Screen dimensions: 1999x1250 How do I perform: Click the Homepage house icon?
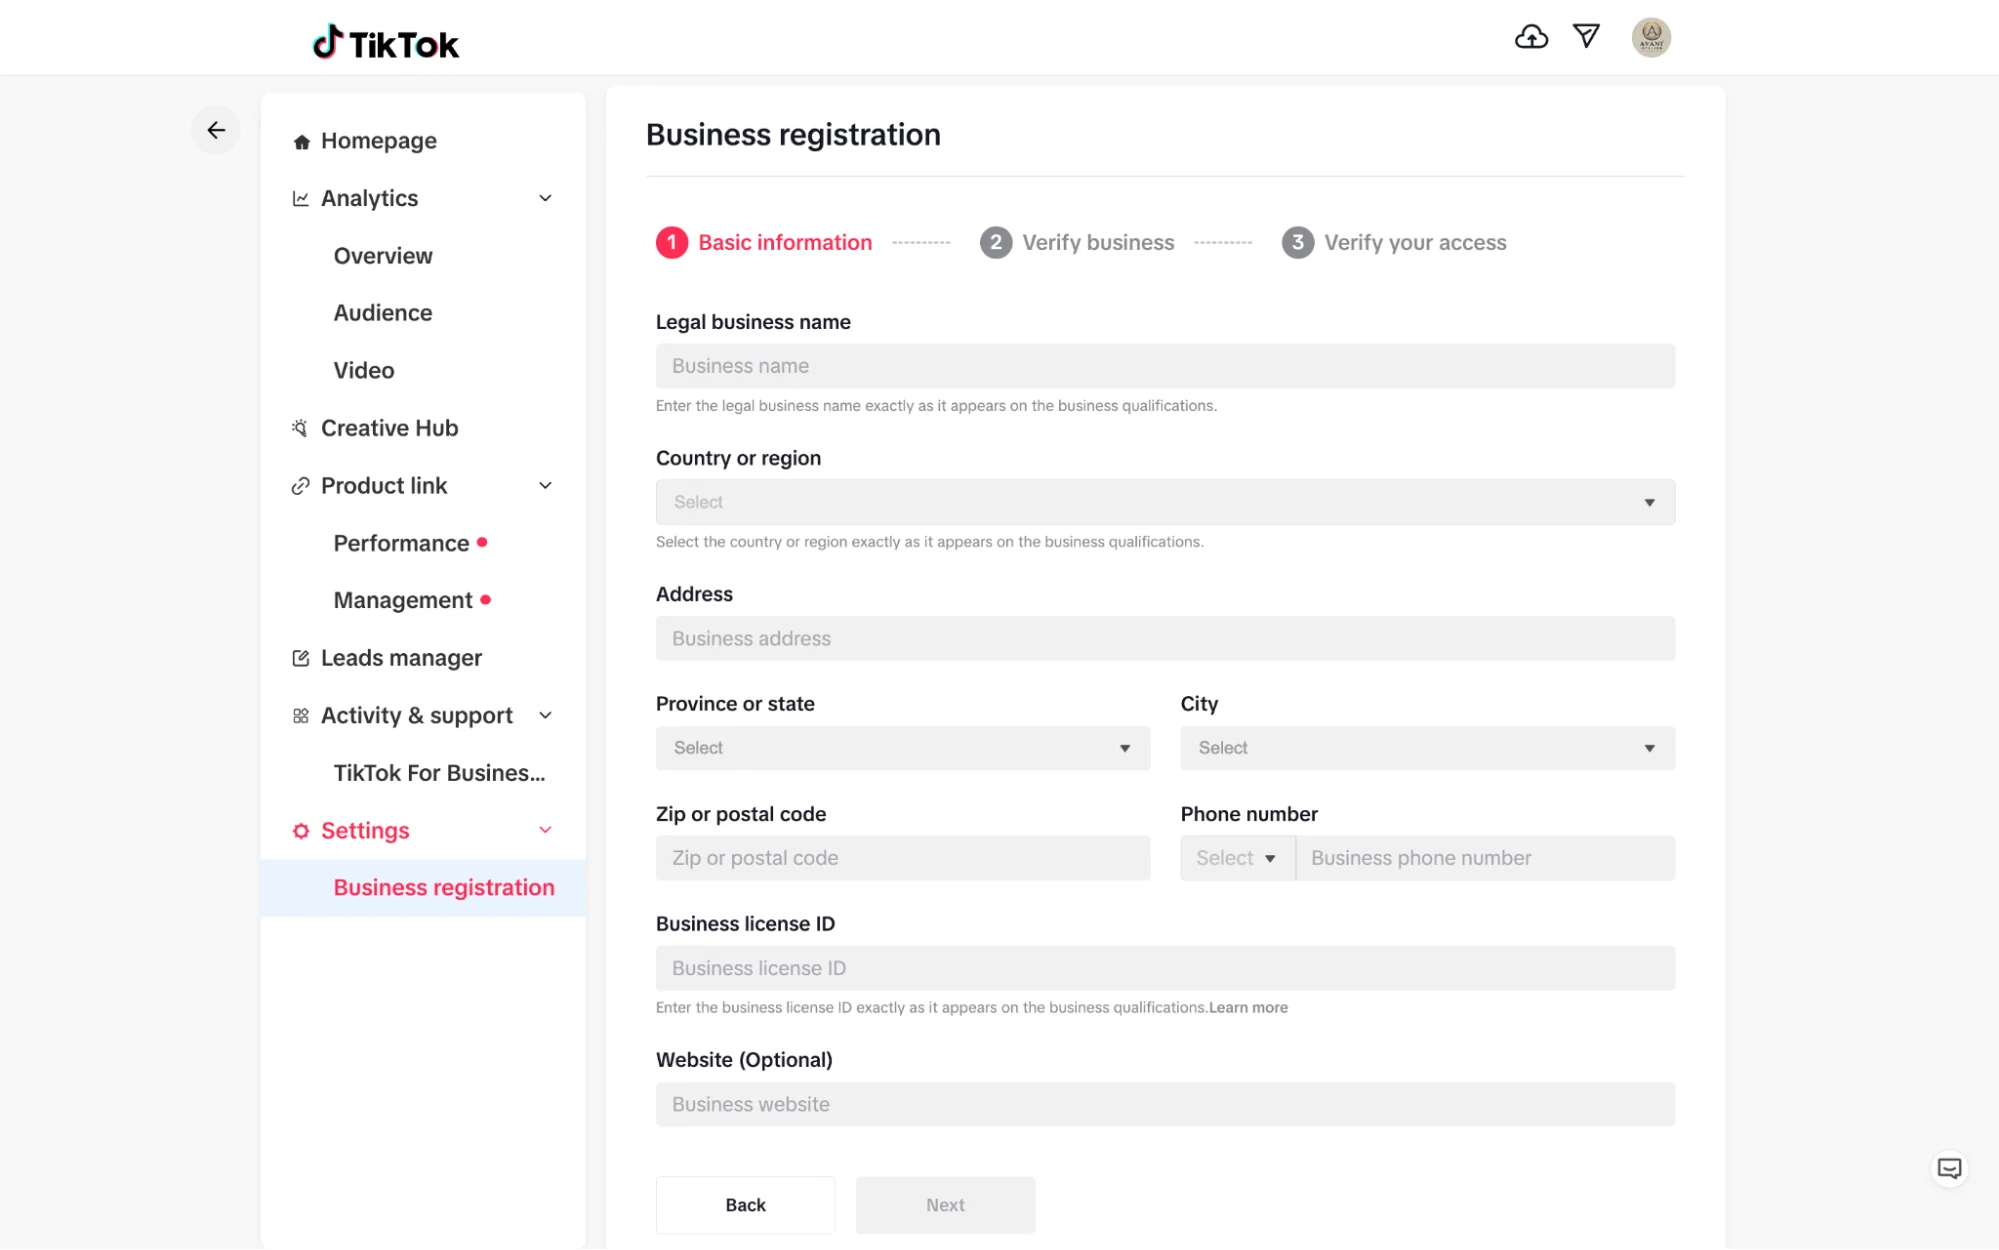(301, 142)
